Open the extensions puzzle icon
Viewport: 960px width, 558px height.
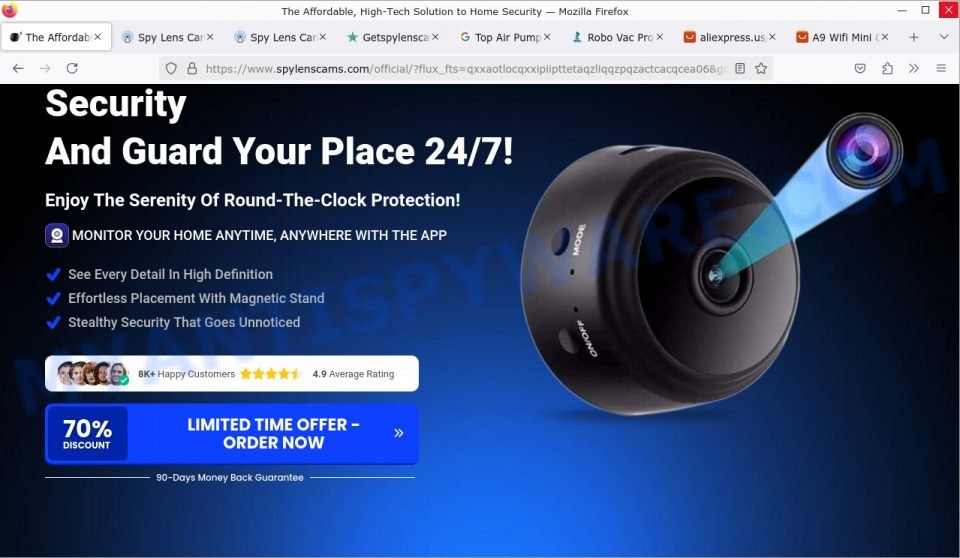tap(887, 69)
